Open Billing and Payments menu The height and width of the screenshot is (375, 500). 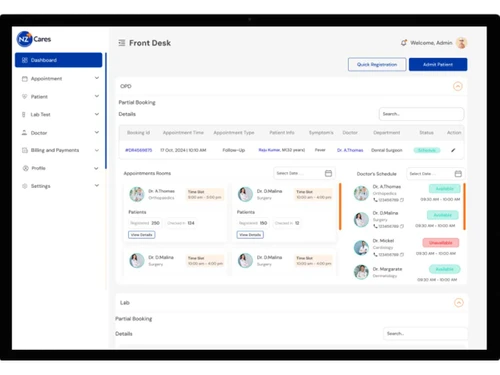click(x=59, y=150)
